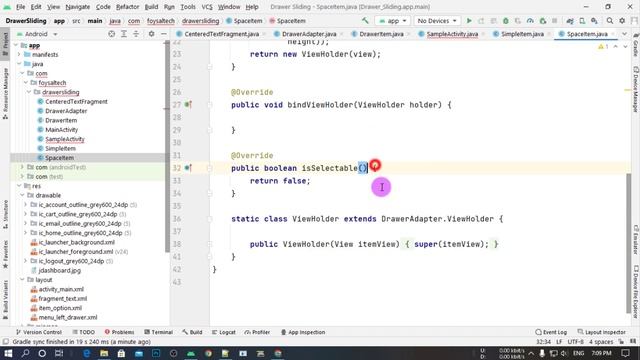This screenshot has height=360, width=640.
Task: Open the Refactor menu
Action: click(x=127, y=7)
